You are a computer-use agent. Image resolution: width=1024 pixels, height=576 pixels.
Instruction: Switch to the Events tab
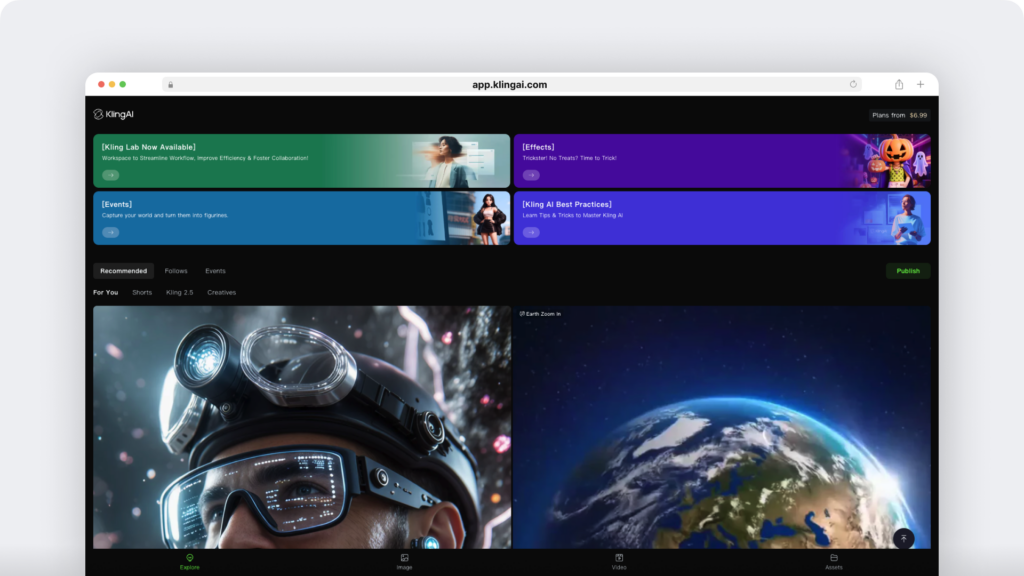215,271
